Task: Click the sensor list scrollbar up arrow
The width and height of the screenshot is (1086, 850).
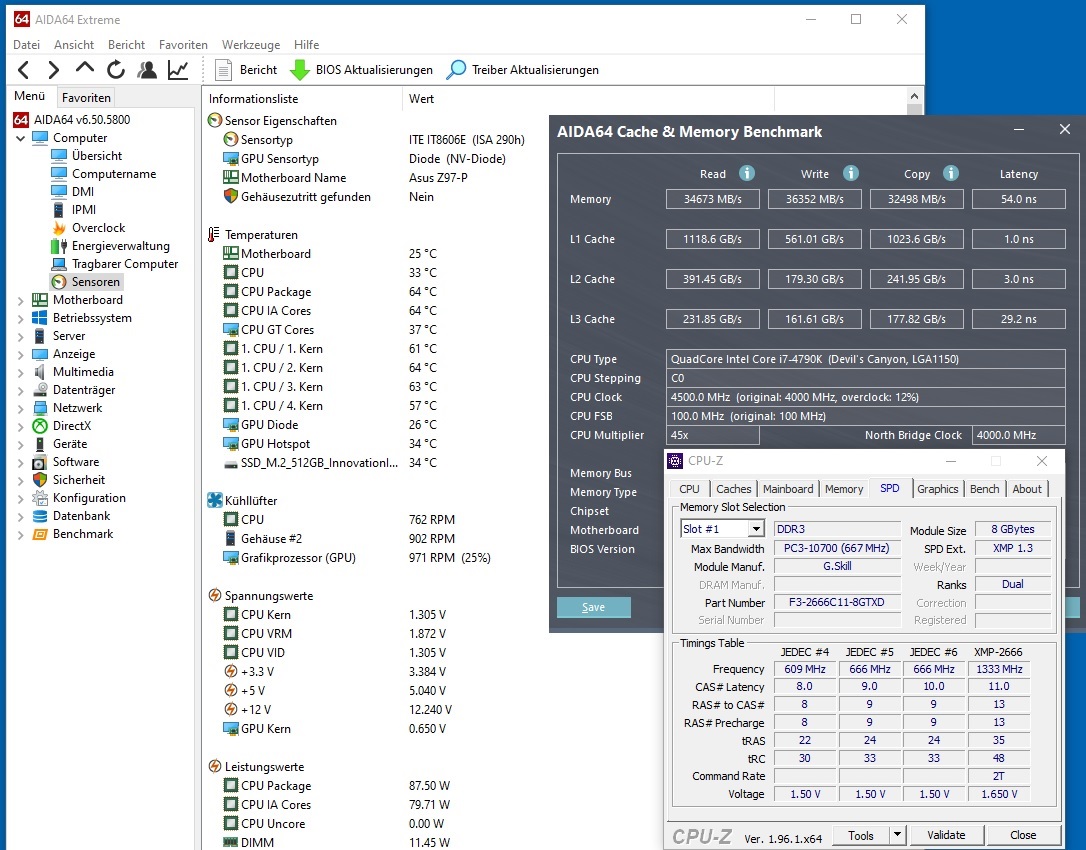Action: point(914,96)
